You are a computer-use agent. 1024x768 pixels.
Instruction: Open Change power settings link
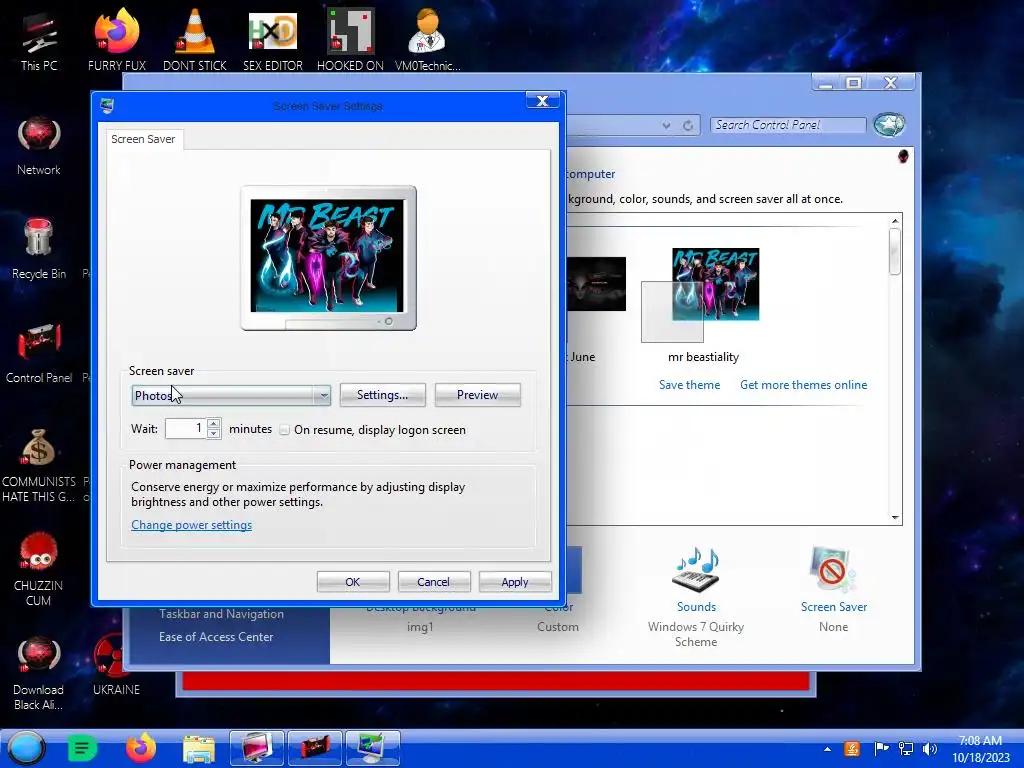(191, 525)
